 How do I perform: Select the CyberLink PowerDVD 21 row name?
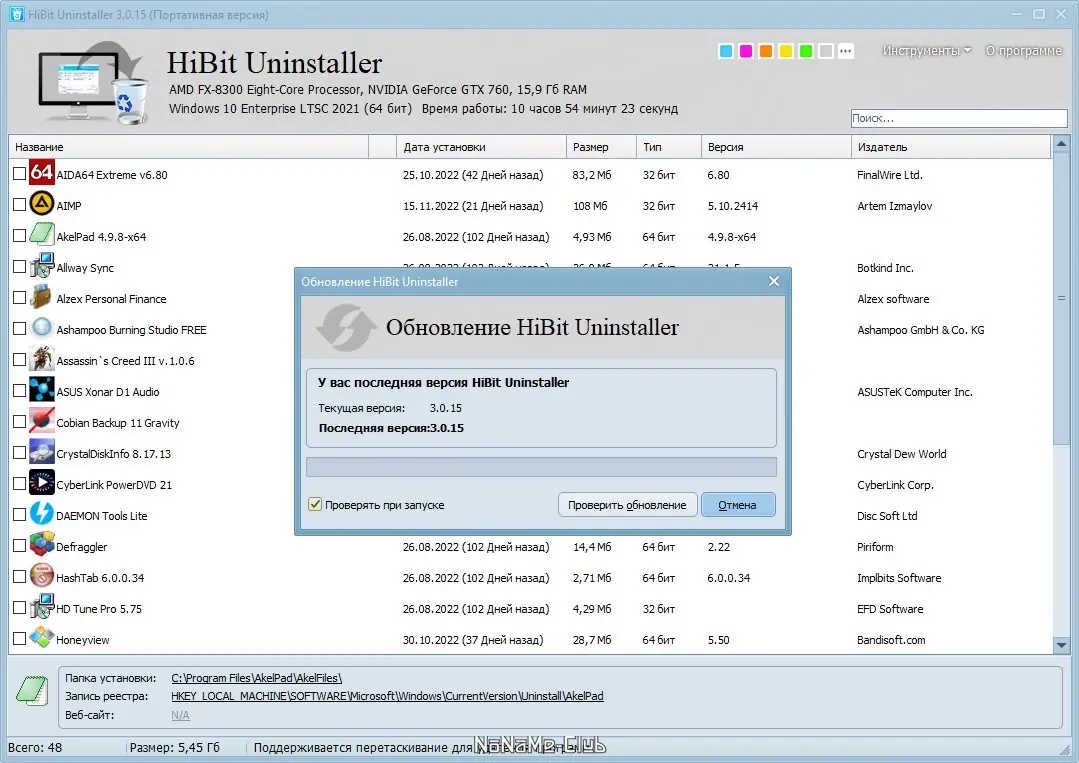click(x=114, y=484)
